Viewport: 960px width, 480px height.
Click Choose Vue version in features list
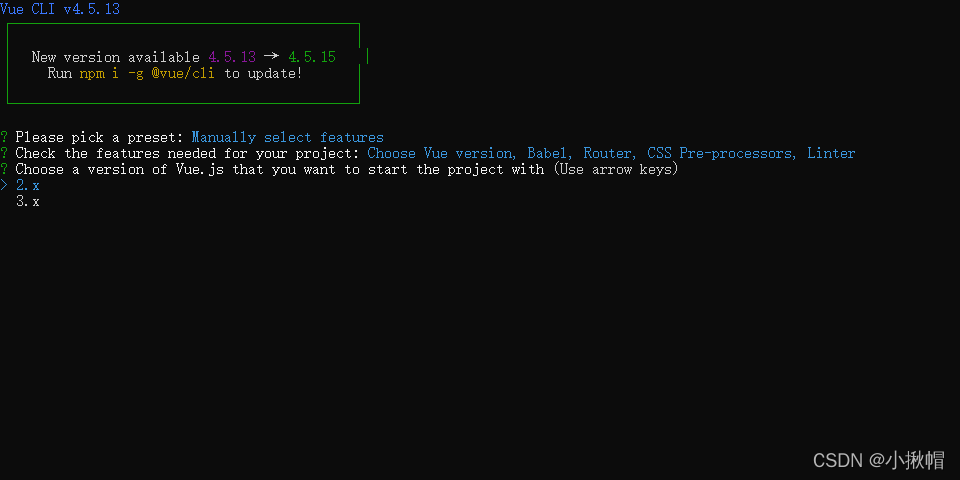click(x=440, y=153)
